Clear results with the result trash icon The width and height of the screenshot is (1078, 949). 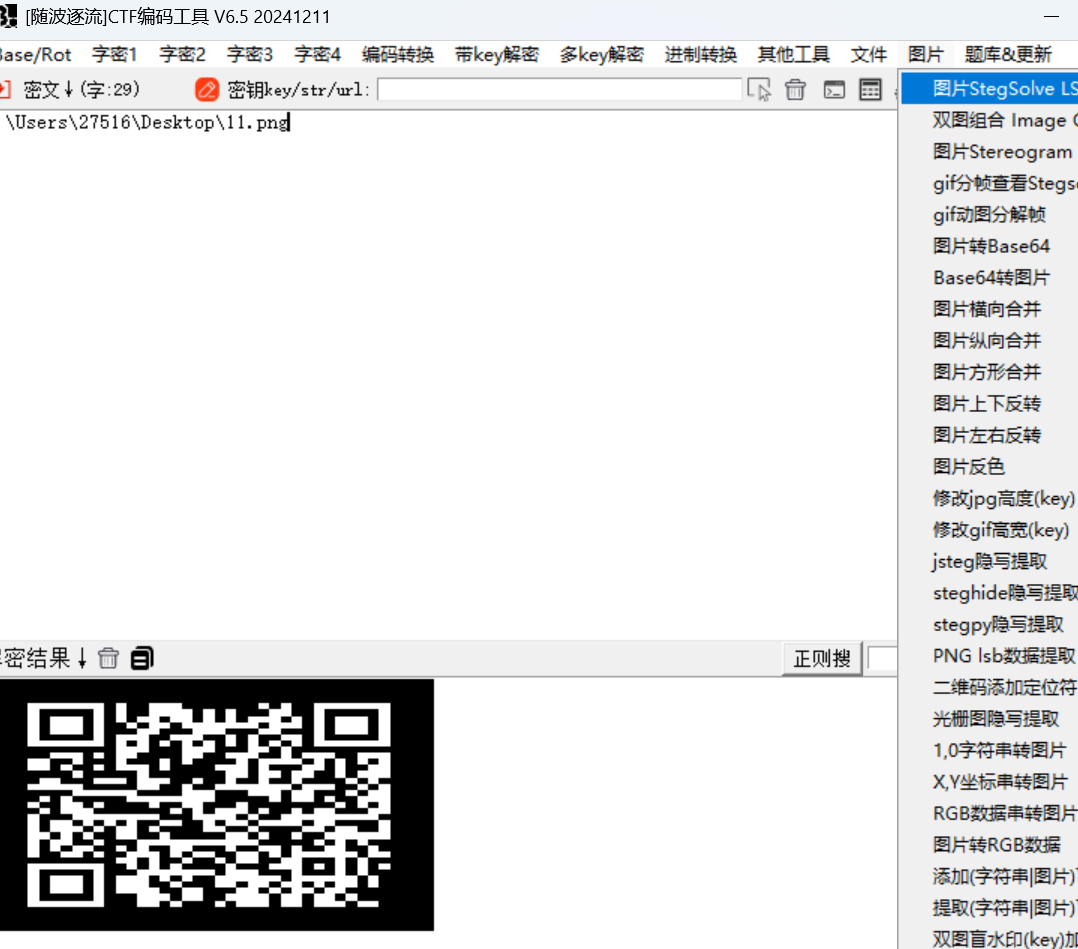[108, 658]
